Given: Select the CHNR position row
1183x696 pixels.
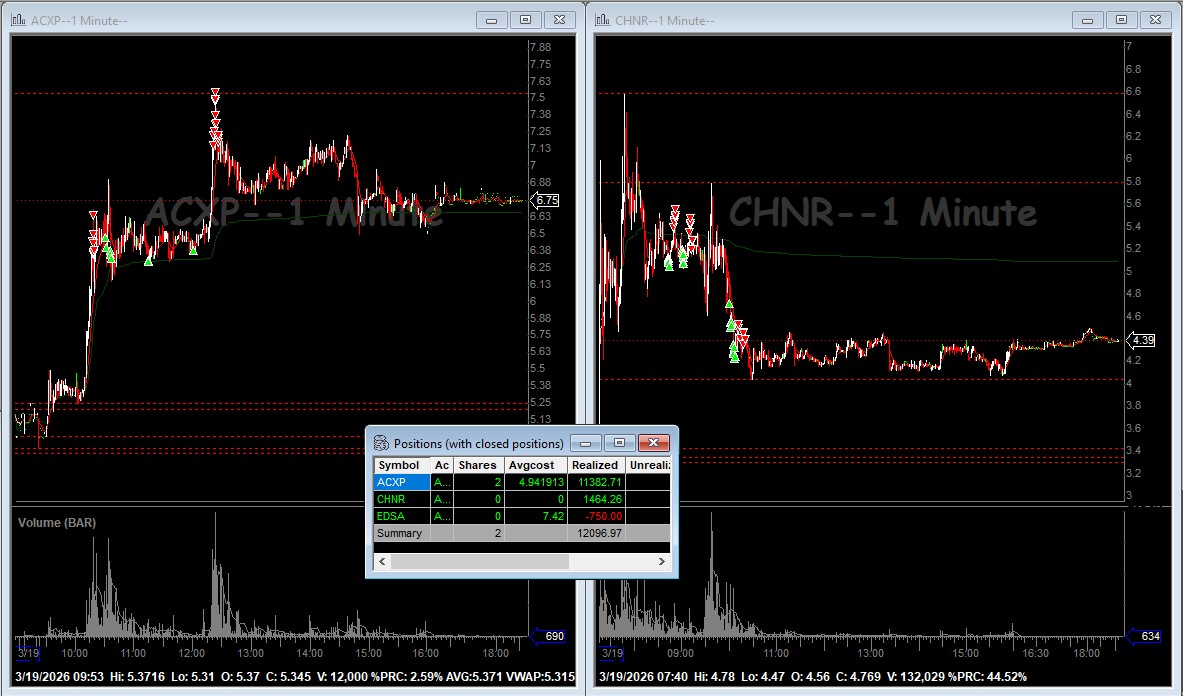Looking at the screenshot, I should point(522,499).
